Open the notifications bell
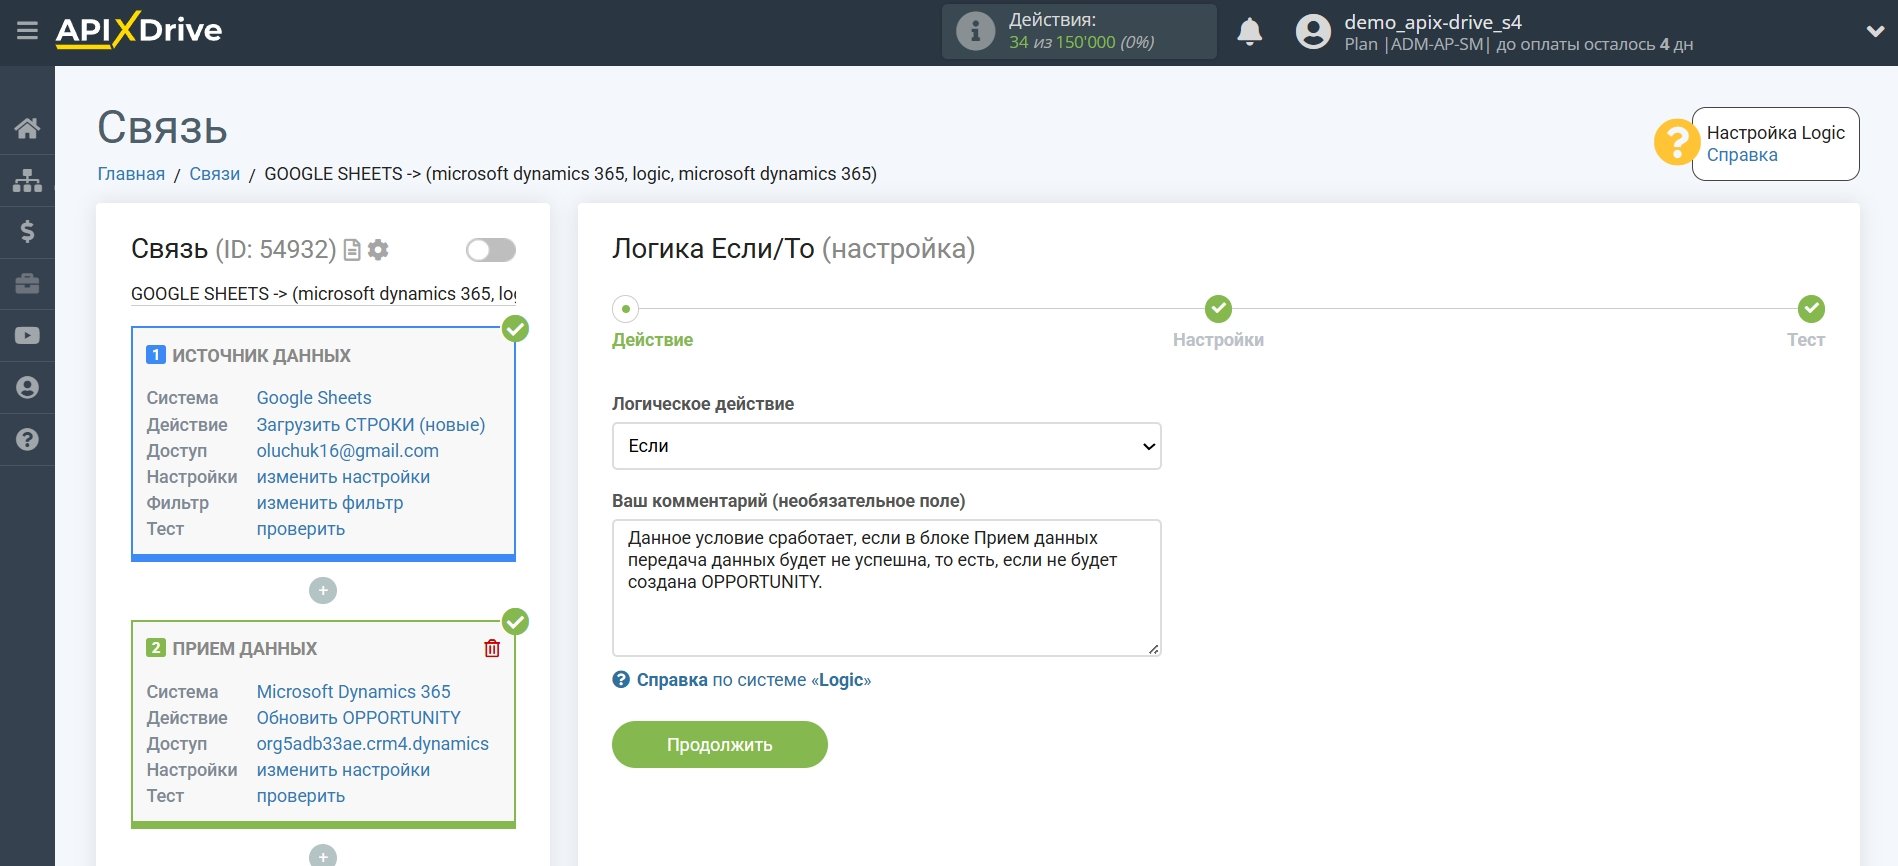The image size is (1898, 866). pos(1249,32)
